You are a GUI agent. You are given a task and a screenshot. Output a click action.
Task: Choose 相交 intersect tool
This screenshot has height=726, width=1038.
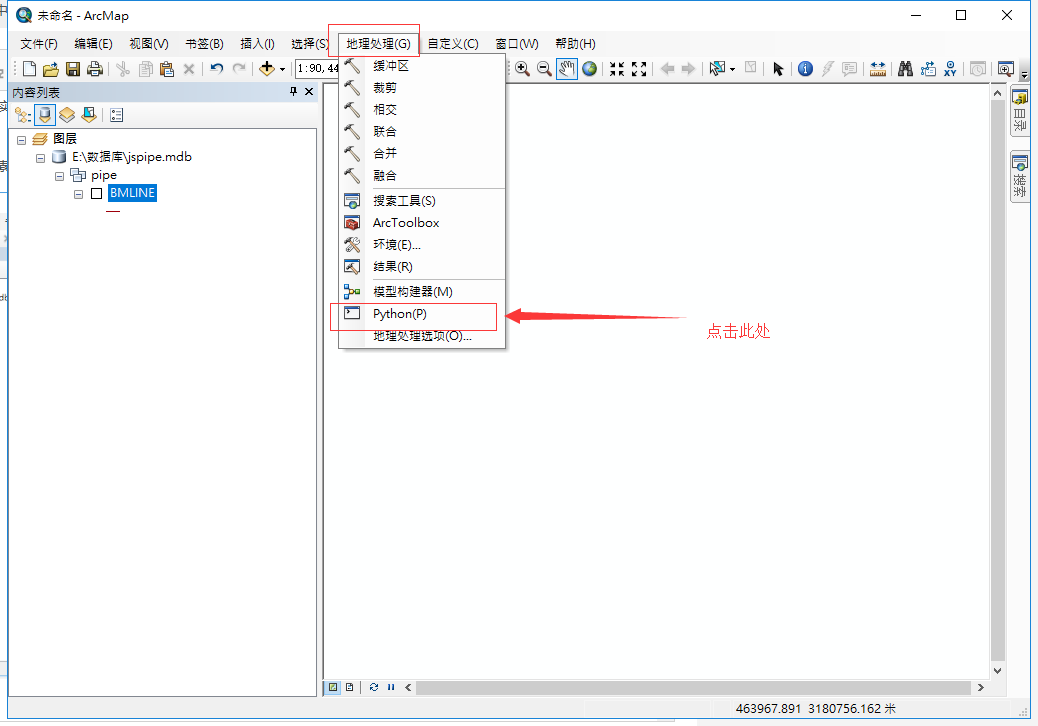click(422, 109)
